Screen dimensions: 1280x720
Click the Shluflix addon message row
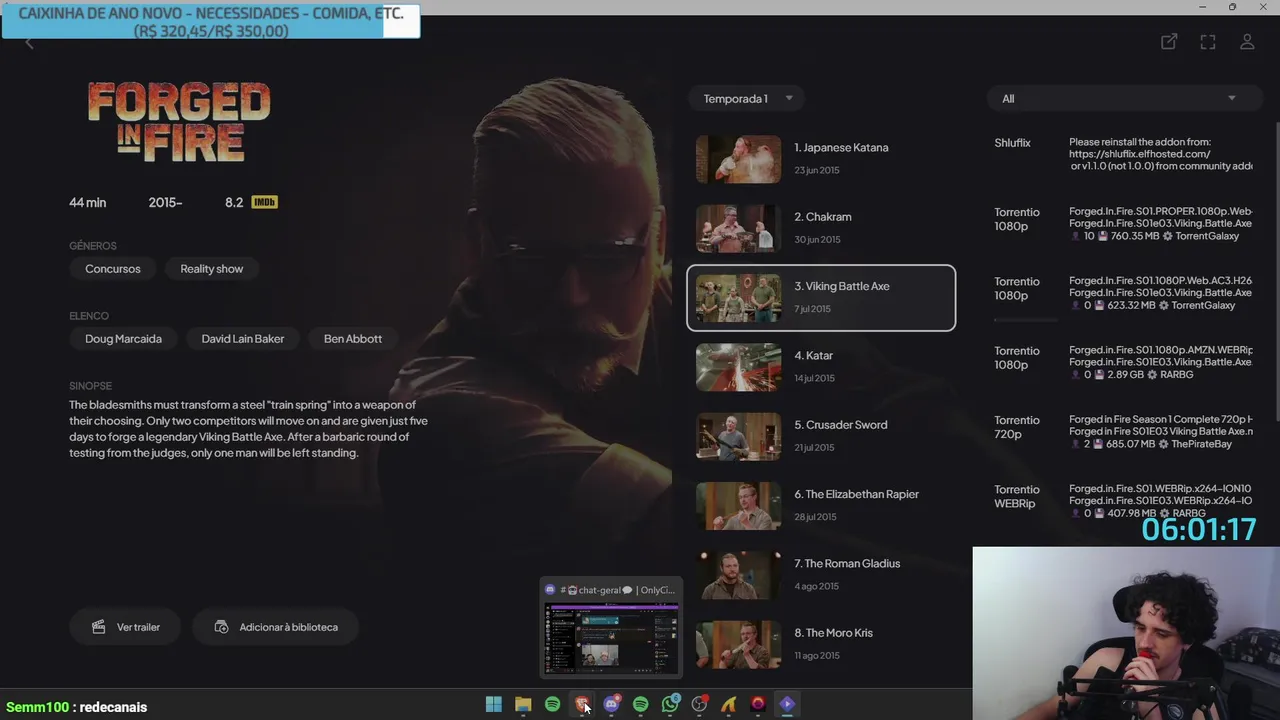[1123, 154]
